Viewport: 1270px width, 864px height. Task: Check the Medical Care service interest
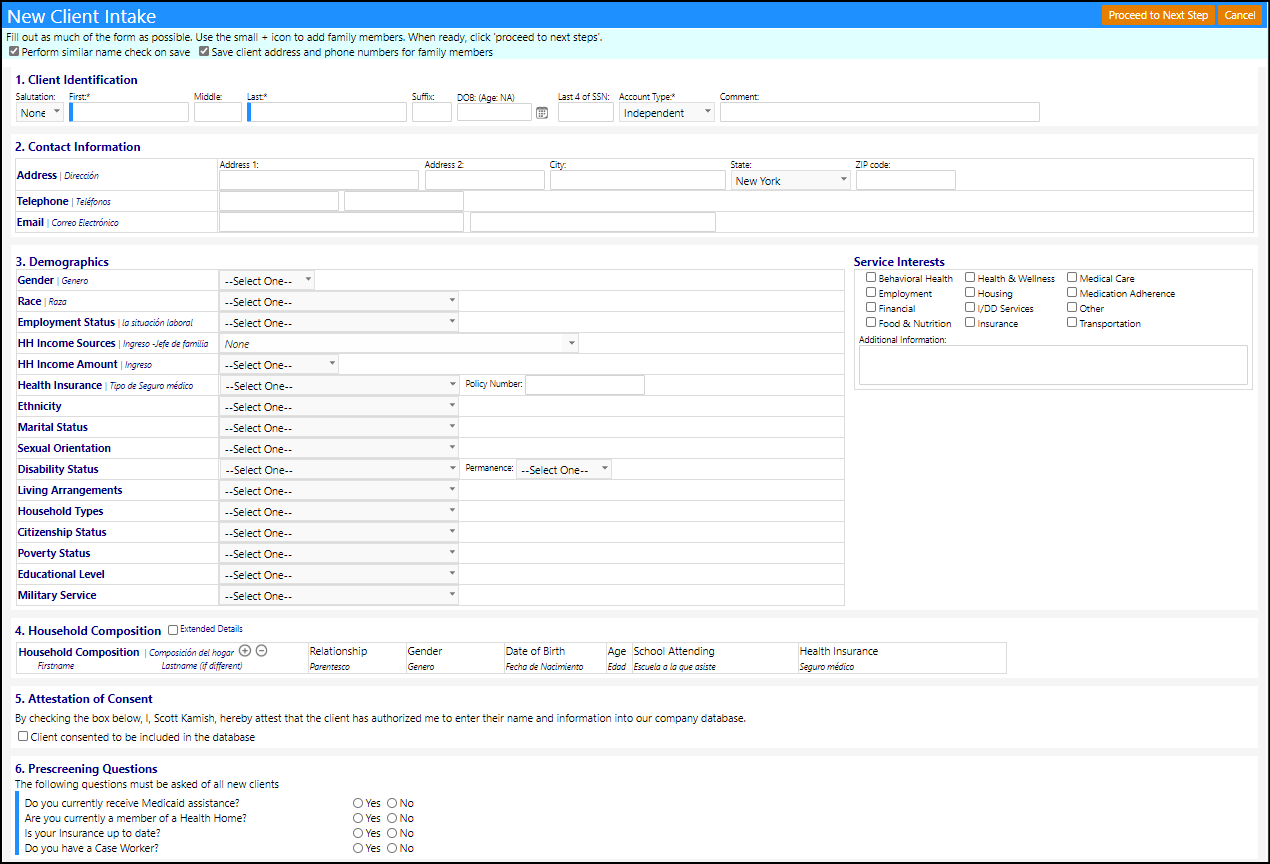pos(1072,278)
